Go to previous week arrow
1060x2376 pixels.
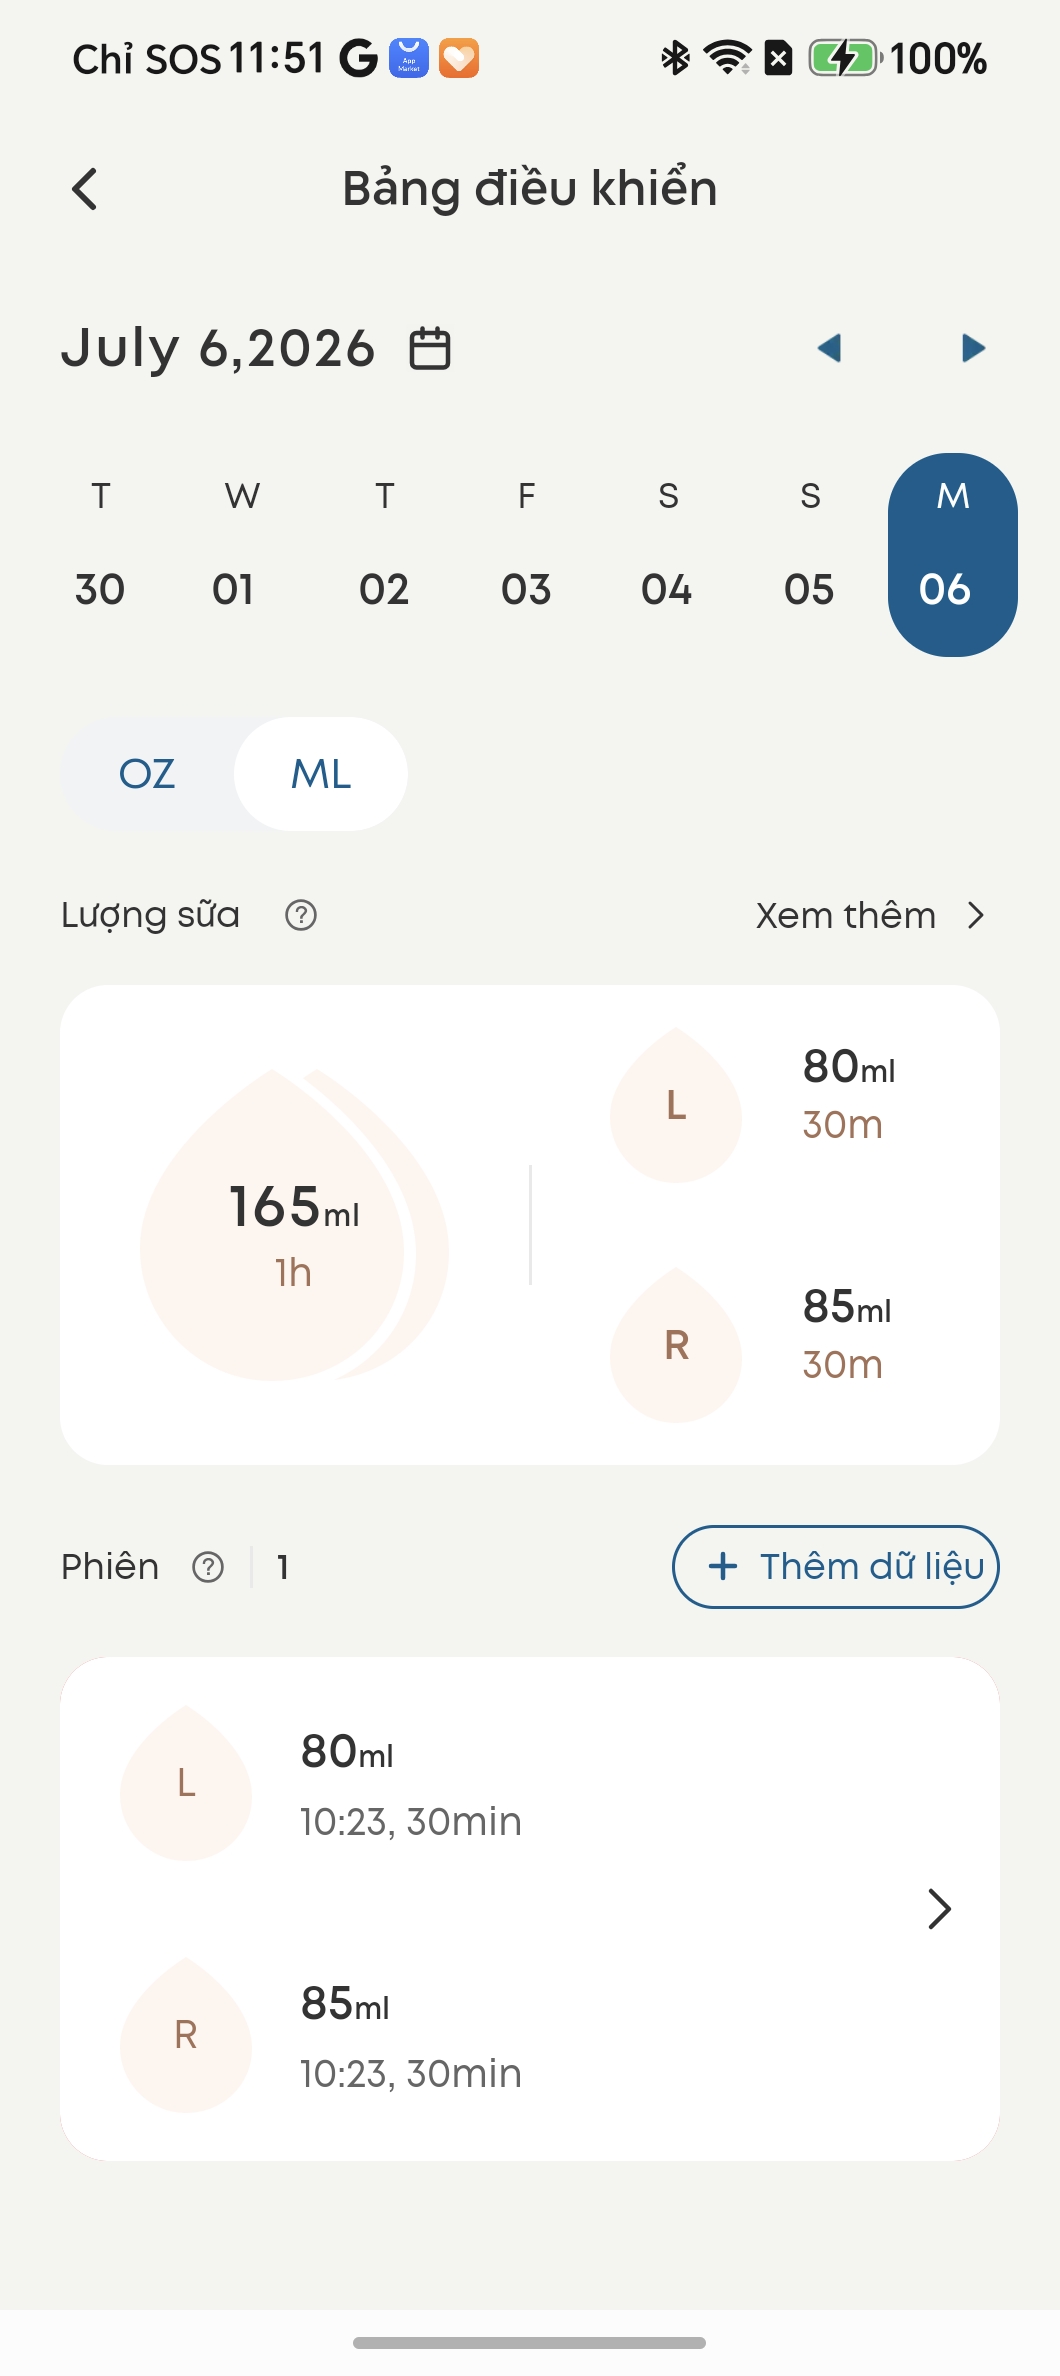829,348
